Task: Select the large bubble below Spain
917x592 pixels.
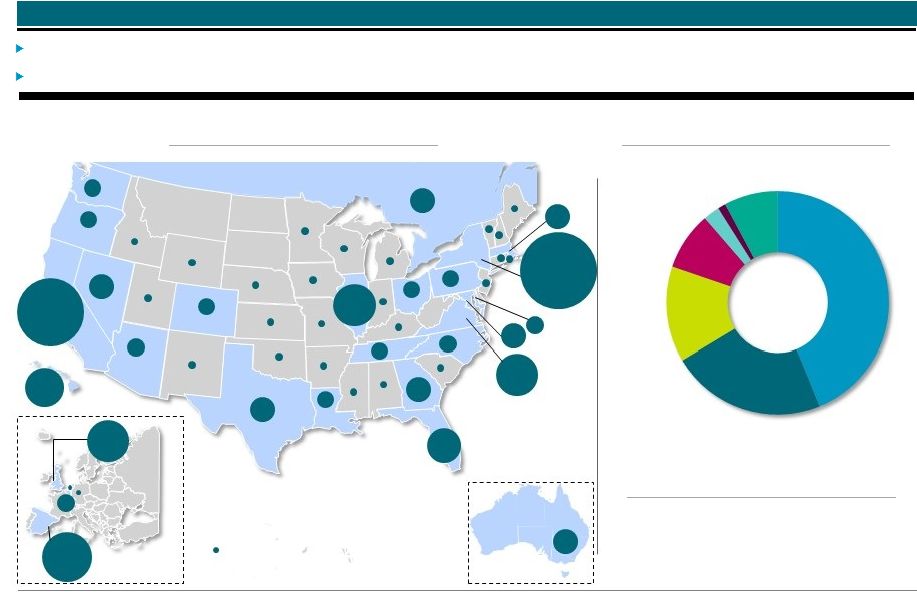Action: tap(67, 557)
